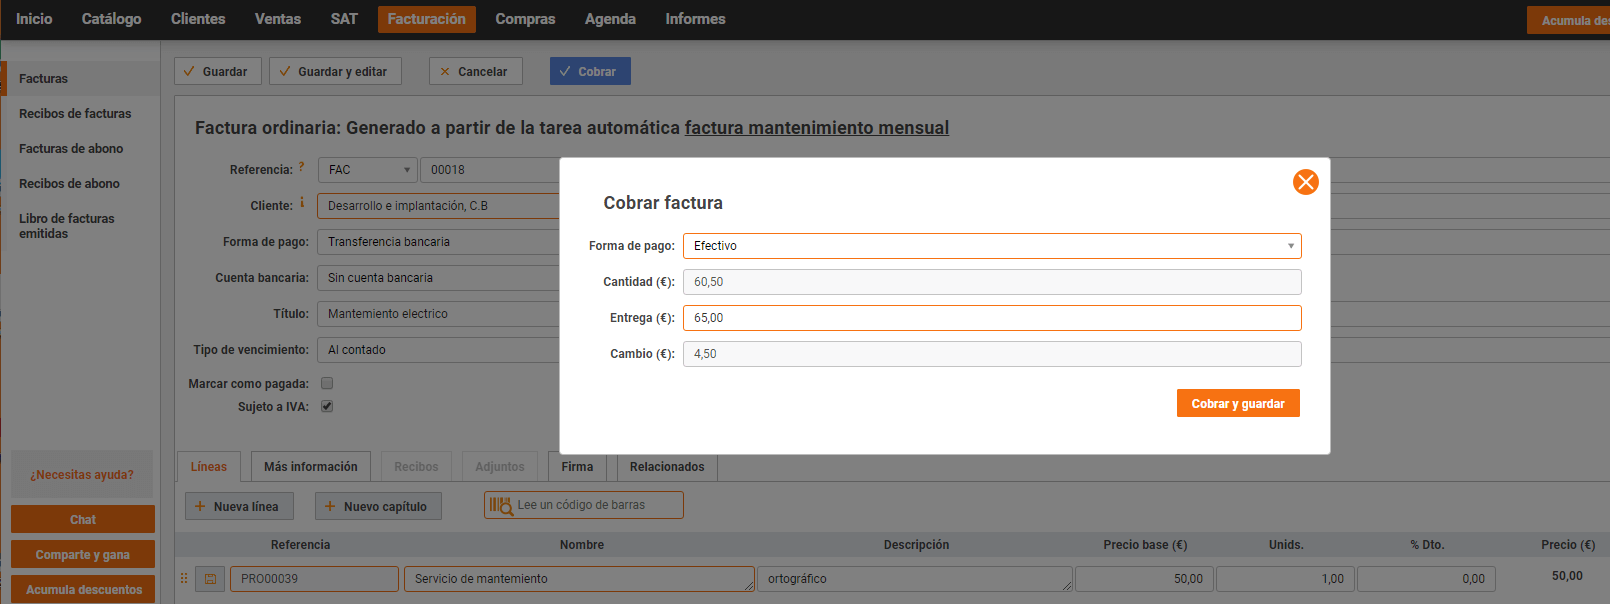This screenshot has width=1610, height=604.
Task: Expand the FAC reference series dropdown
Action: [367, 170]
